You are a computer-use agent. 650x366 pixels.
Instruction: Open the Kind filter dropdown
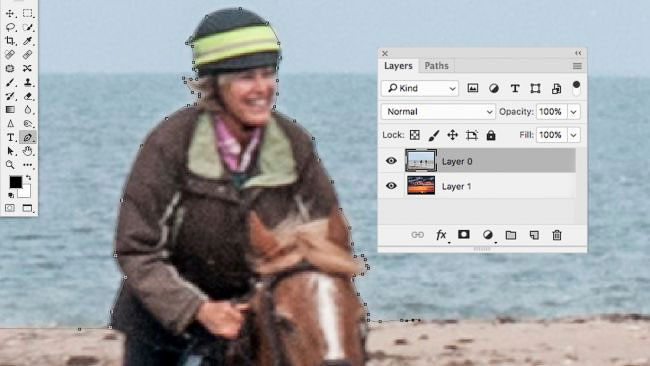(420, 88)
